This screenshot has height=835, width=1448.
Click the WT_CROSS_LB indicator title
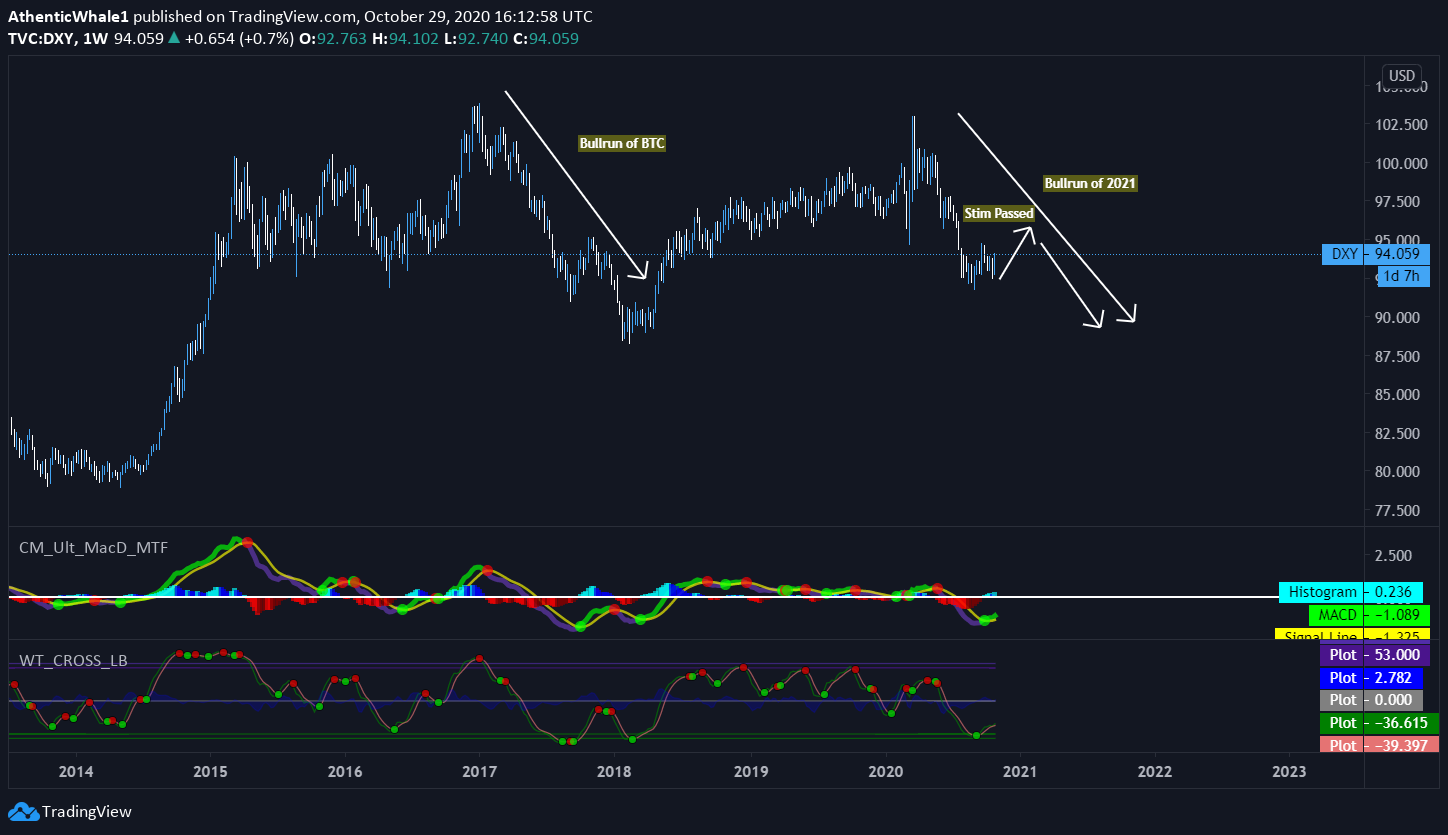[x=74, y=661]
